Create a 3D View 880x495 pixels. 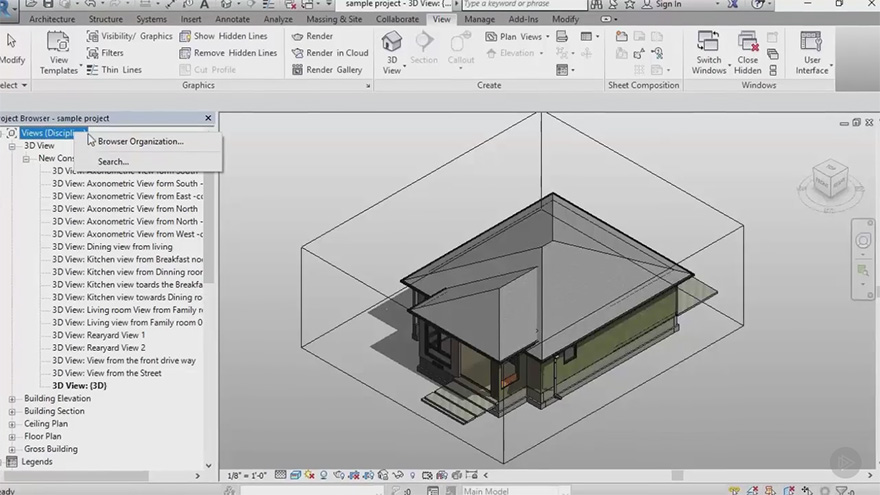pos(392,53)
